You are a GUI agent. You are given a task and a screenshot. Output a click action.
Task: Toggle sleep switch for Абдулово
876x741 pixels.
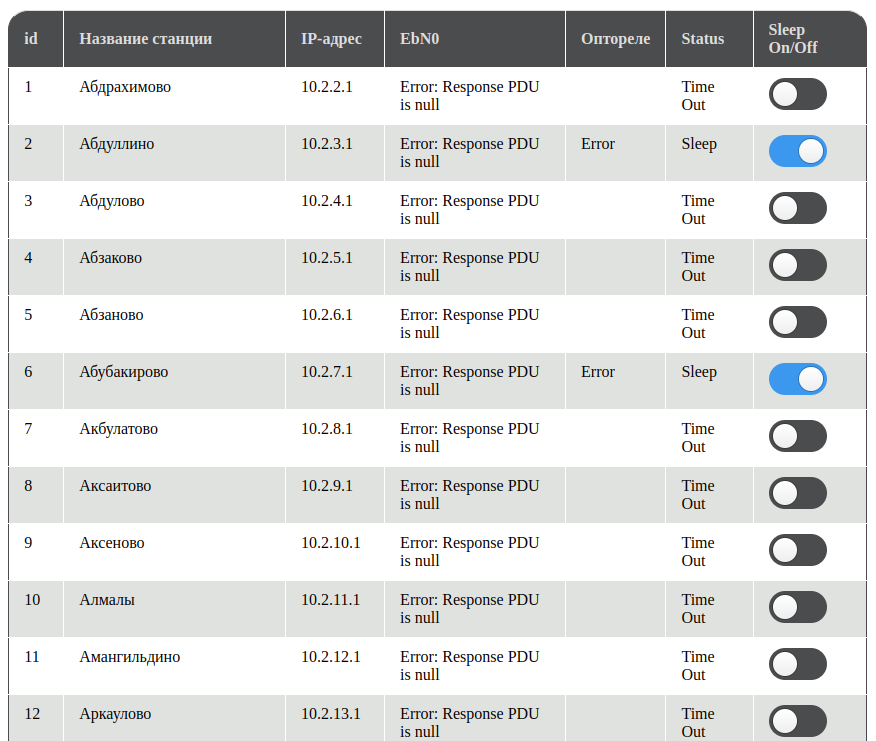point(797,208)
